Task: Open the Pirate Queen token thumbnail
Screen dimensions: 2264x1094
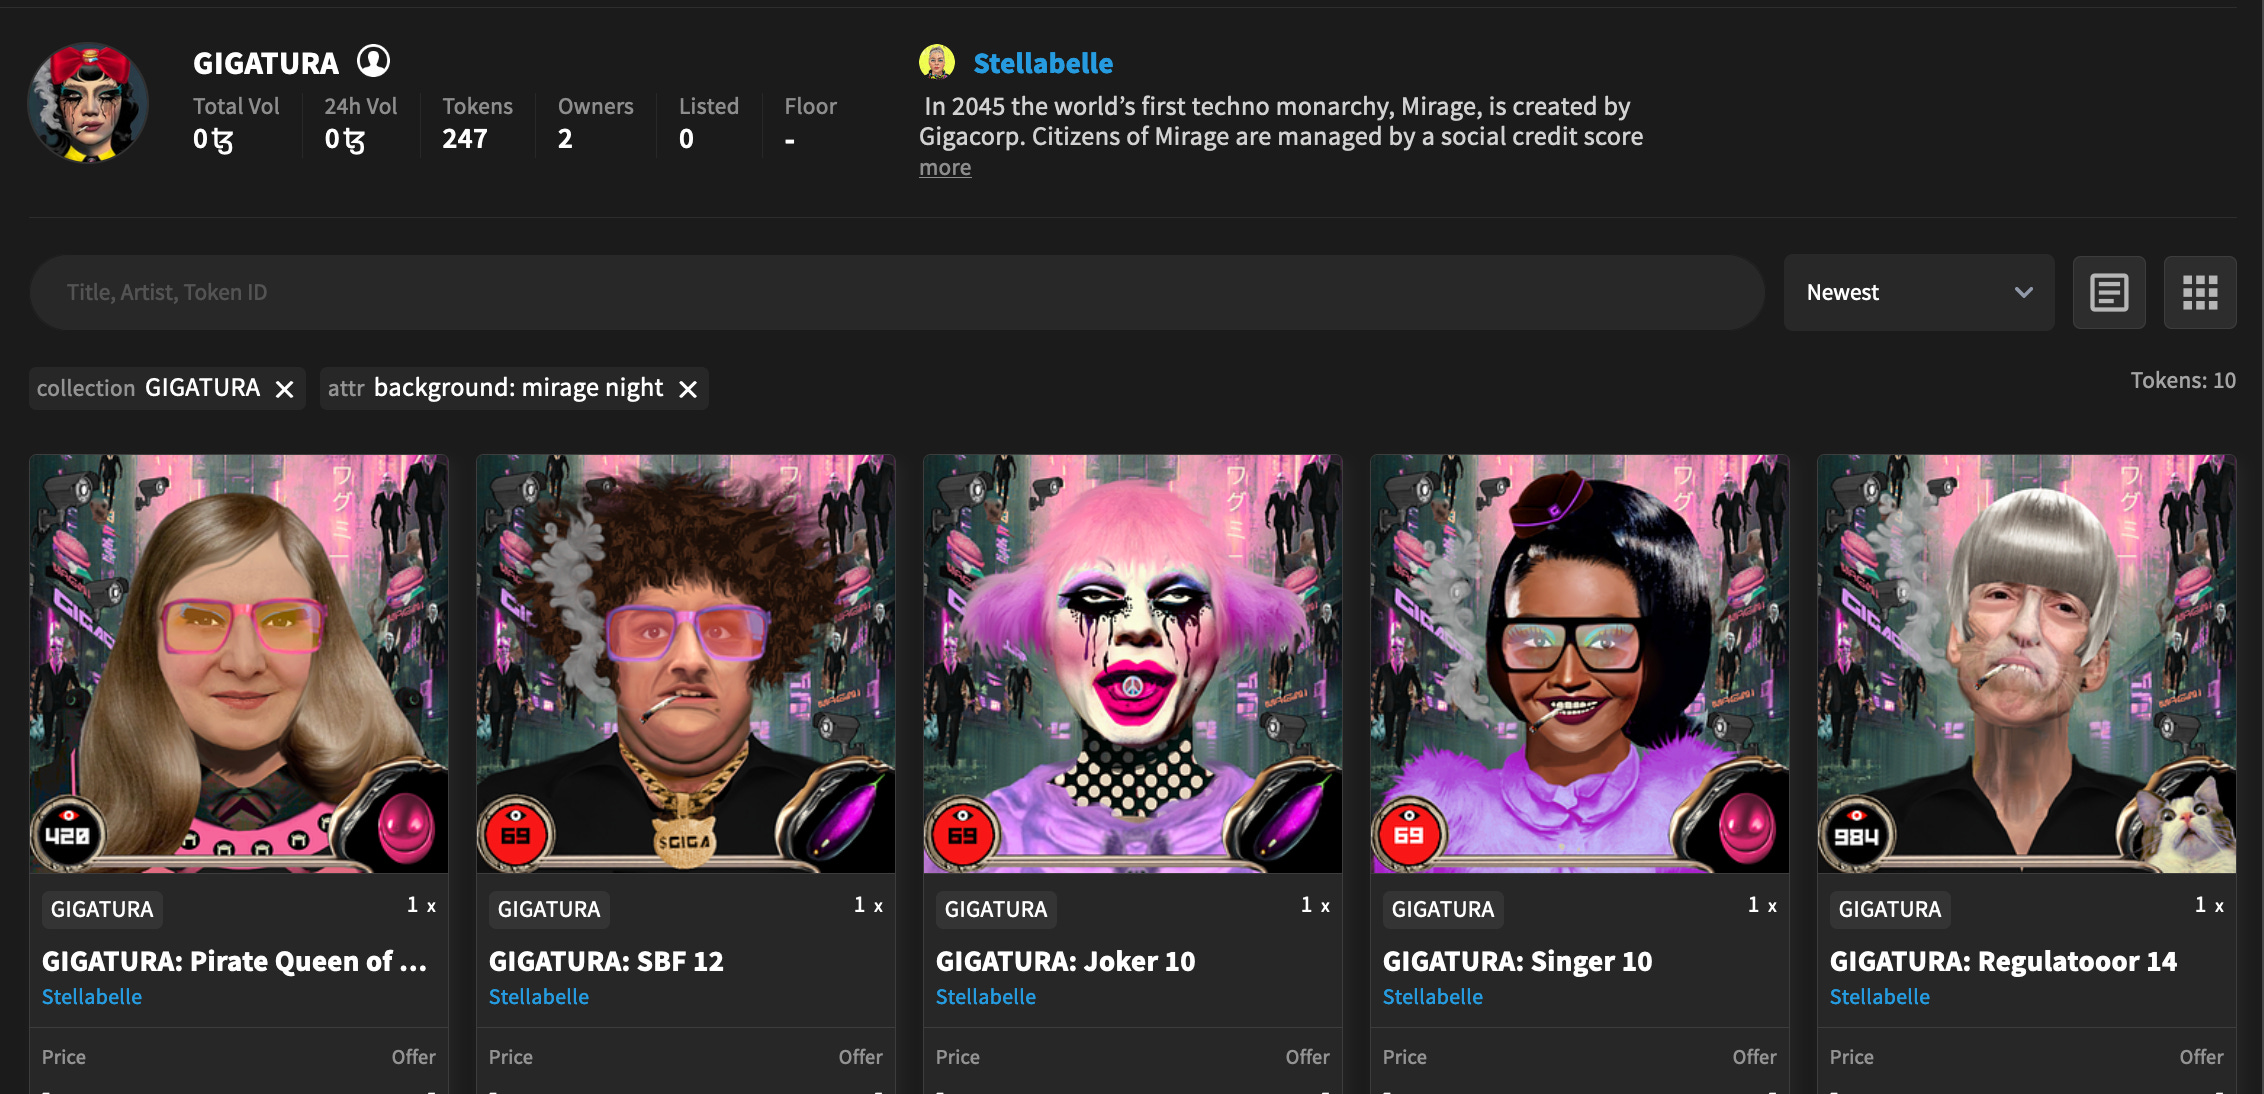Action: pos(239,663)
